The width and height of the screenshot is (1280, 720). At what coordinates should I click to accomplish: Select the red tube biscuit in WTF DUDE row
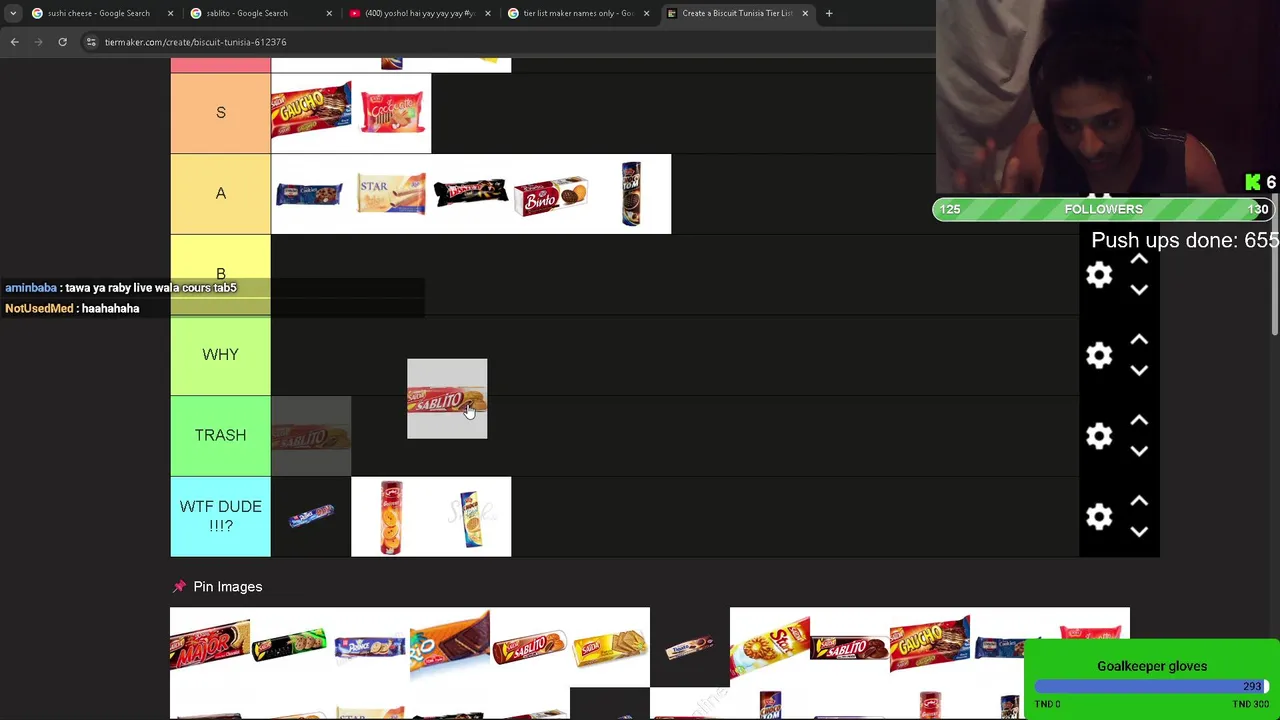[x=391, y=516]
